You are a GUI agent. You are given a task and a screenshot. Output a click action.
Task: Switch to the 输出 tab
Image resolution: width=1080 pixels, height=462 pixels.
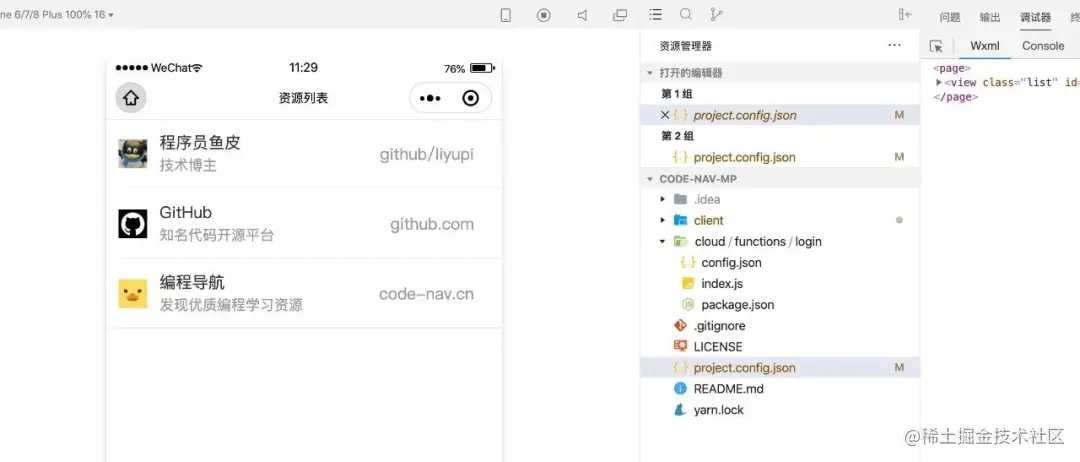990,18
